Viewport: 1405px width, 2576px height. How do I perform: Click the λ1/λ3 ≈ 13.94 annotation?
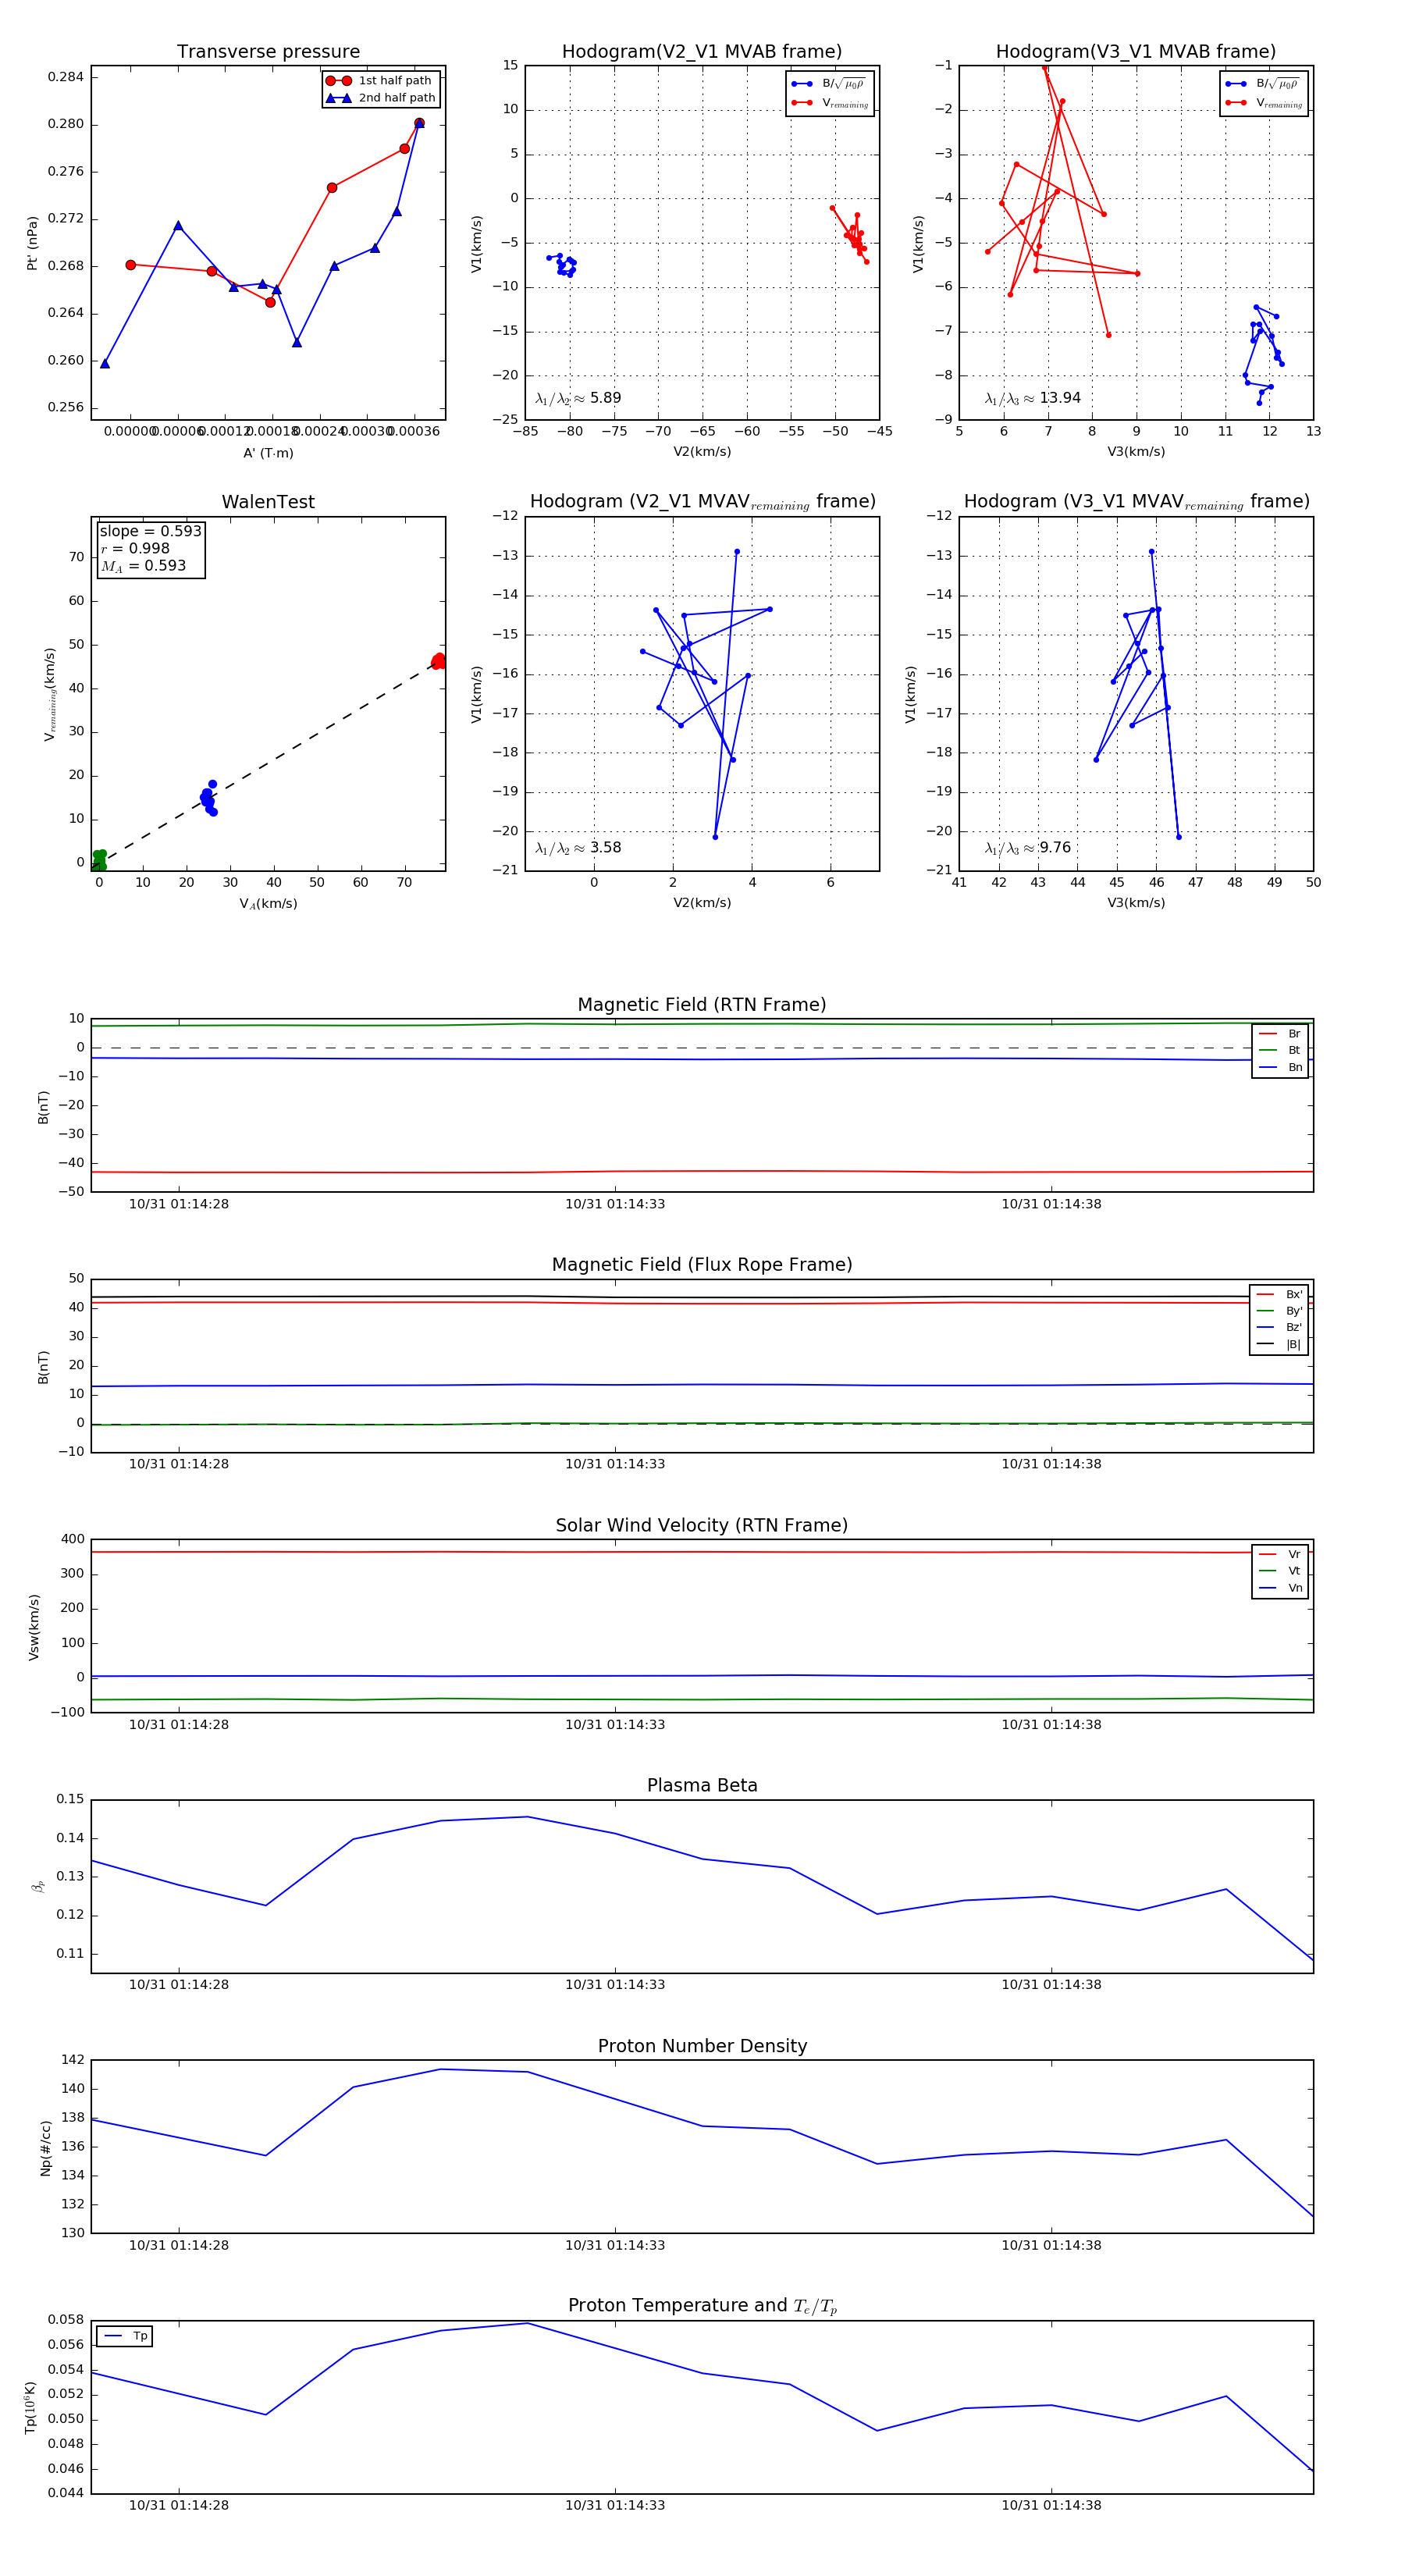(1032, 398)
